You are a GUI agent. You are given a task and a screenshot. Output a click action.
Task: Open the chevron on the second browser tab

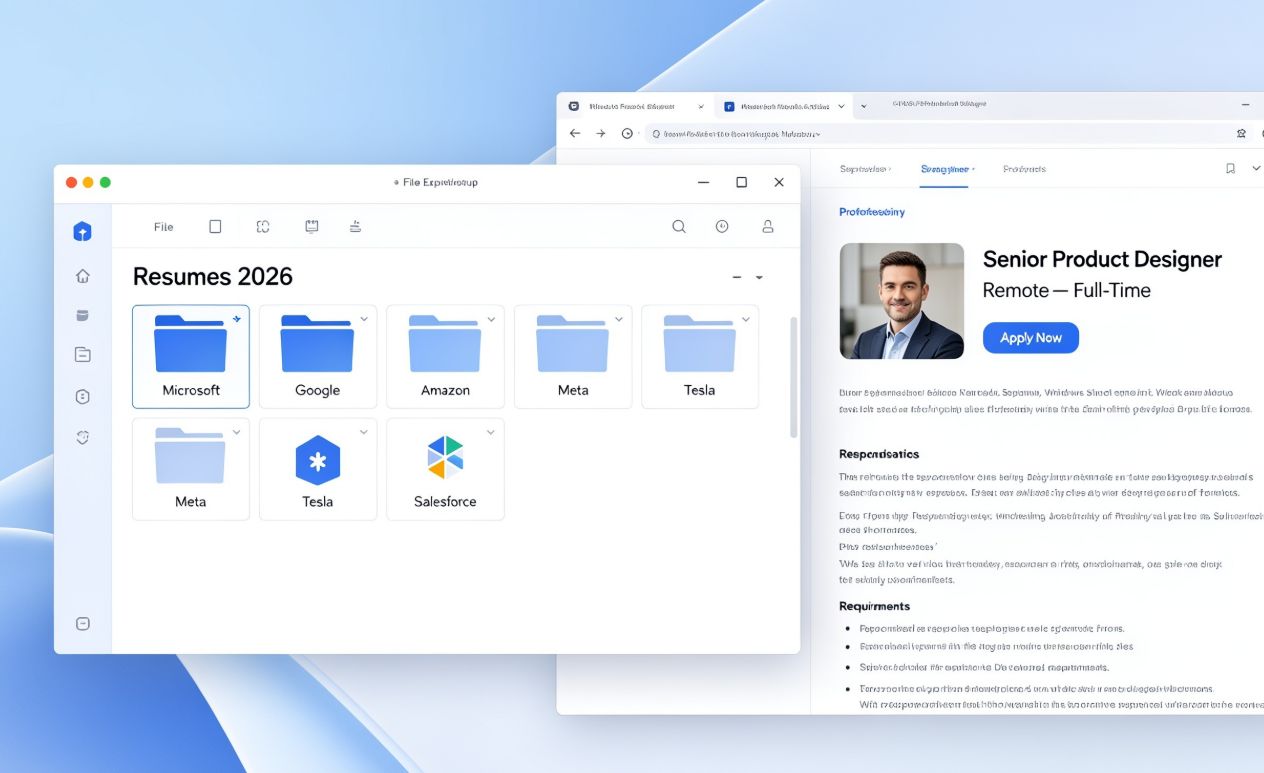[x=841, y=106]
